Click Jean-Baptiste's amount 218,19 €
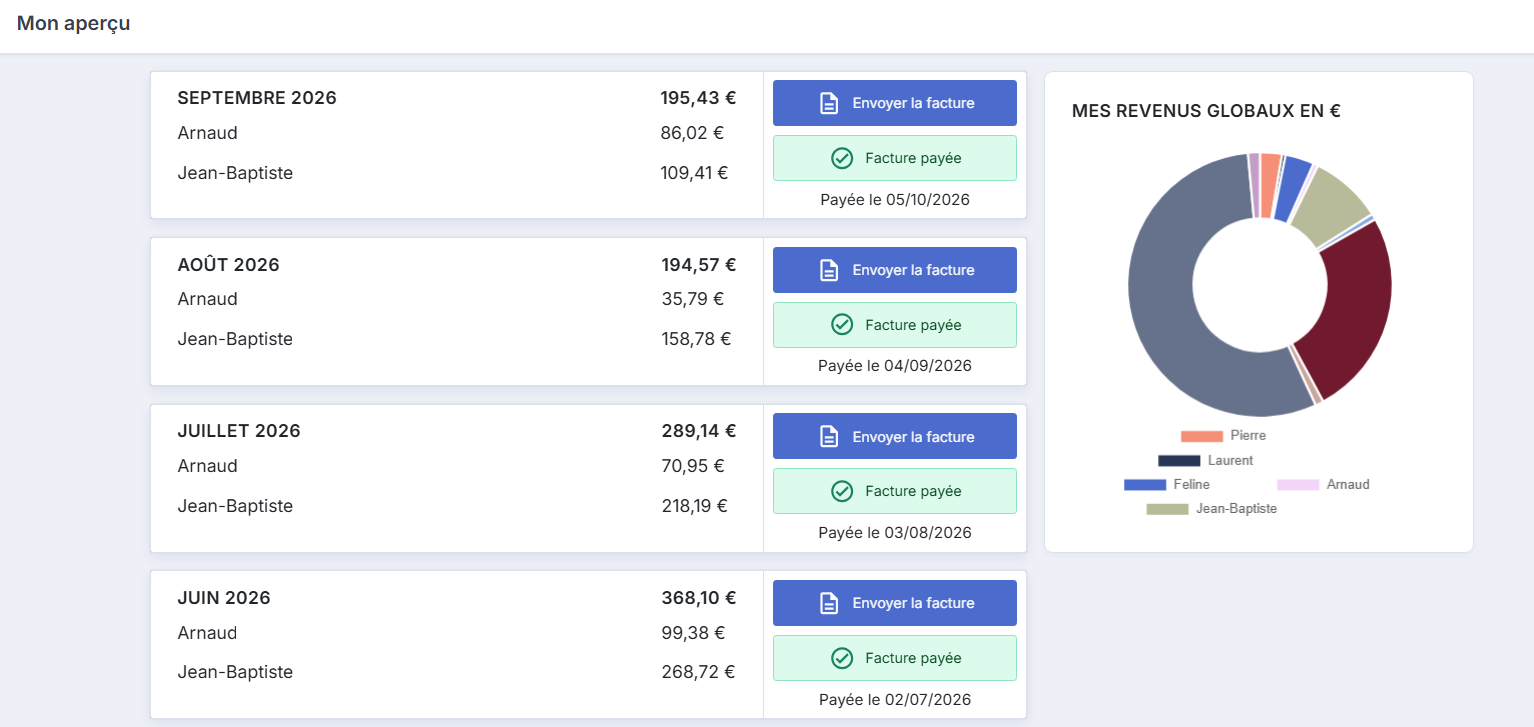 [x=694, y=506]
